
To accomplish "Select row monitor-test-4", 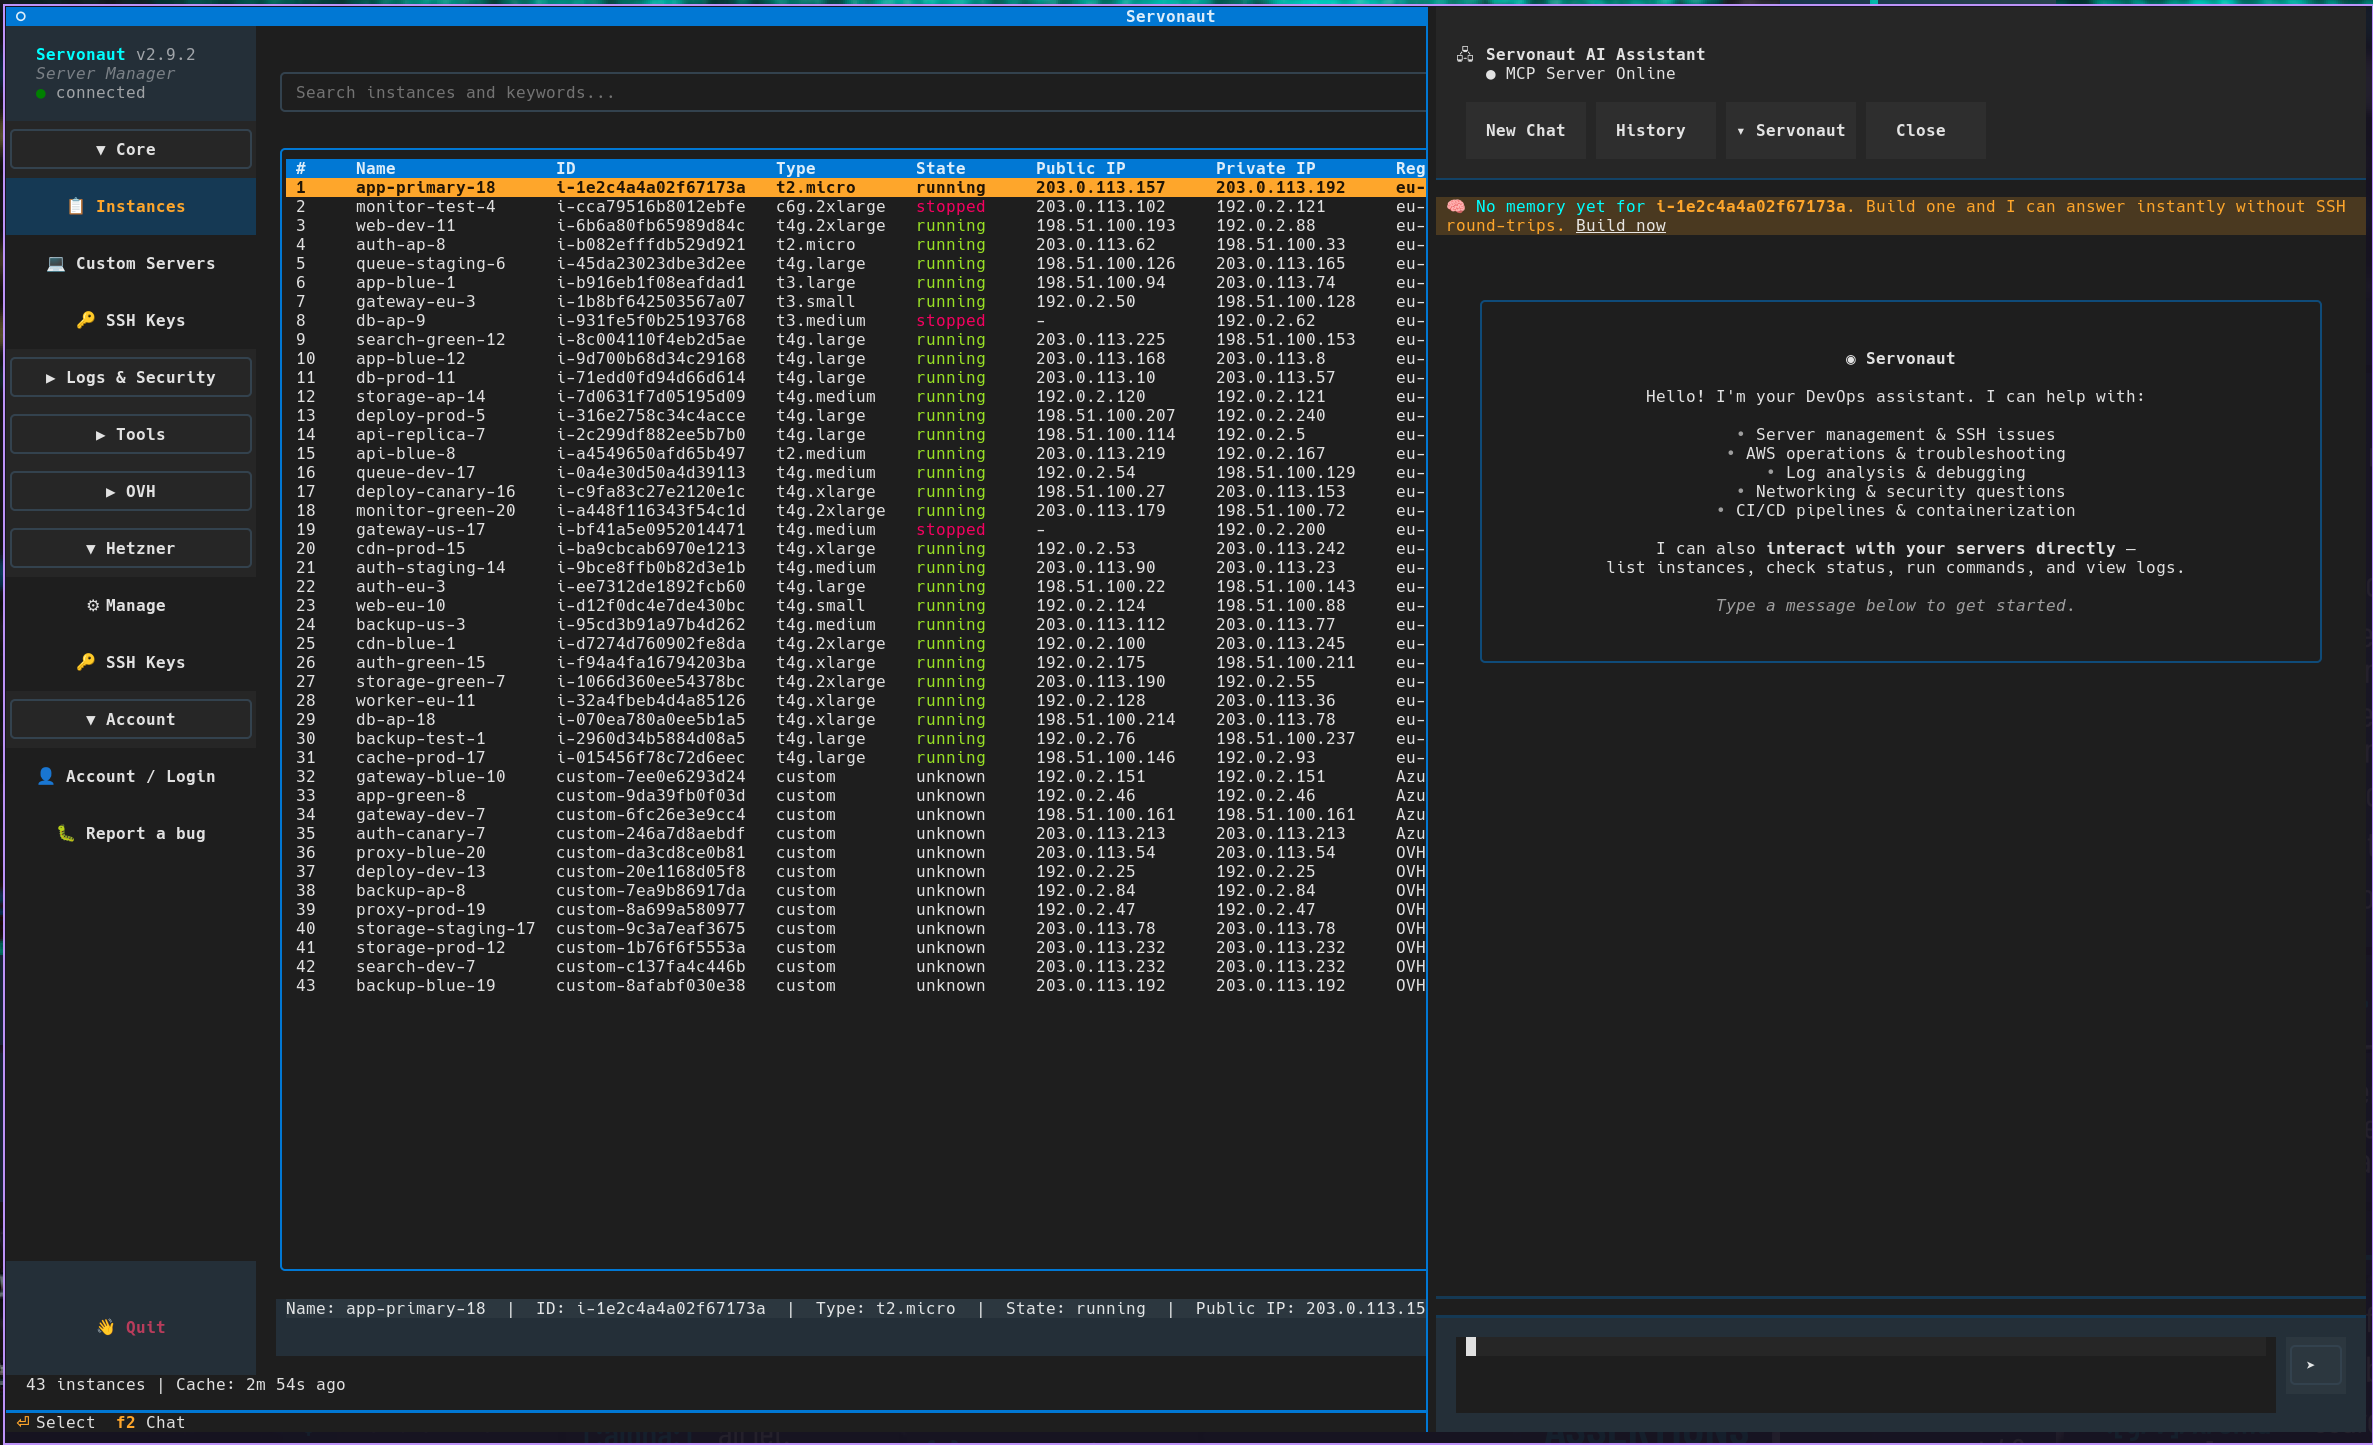I will click(x=855, y=206).
